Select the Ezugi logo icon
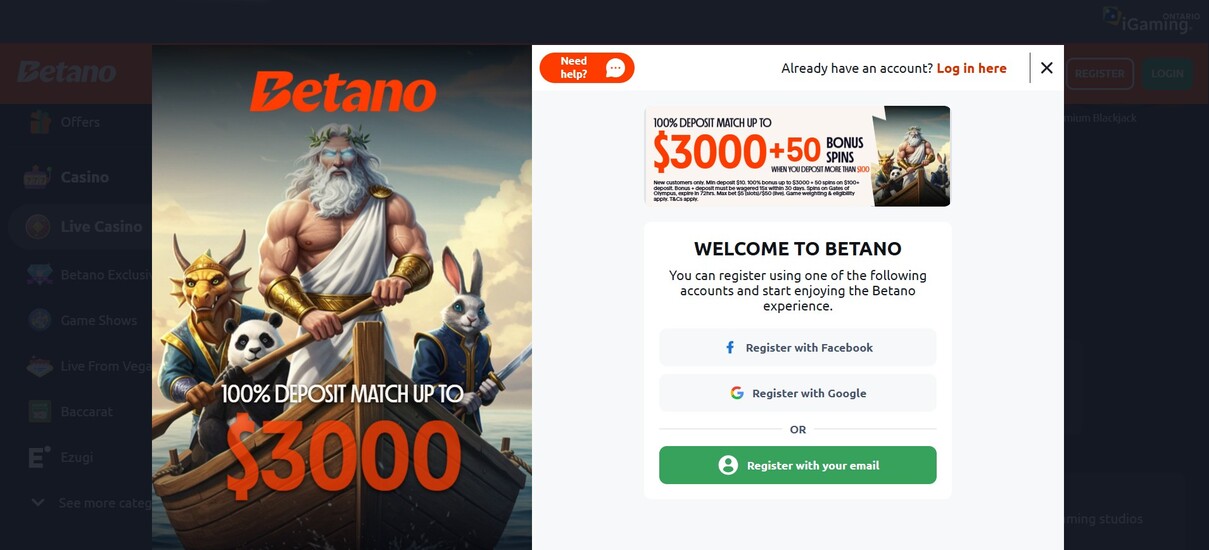 [39, 457]
